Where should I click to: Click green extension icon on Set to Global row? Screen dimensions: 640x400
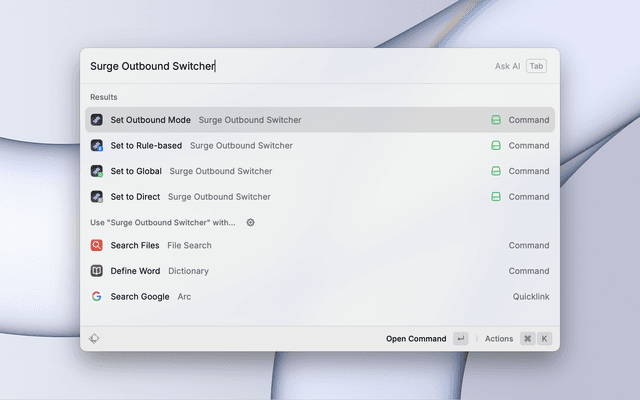click(x=496, y=171)
